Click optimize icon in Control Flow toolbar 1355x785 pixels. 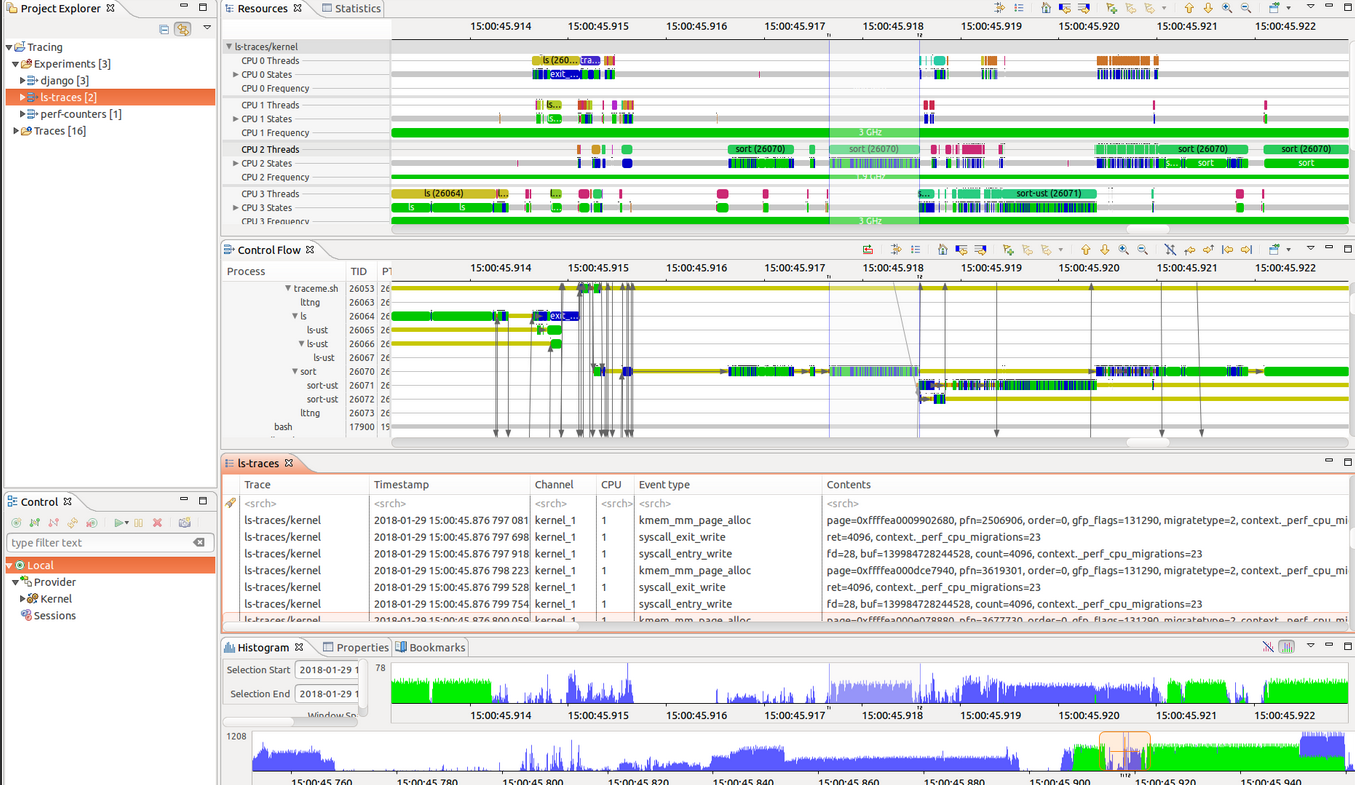(x=868, y=250)
